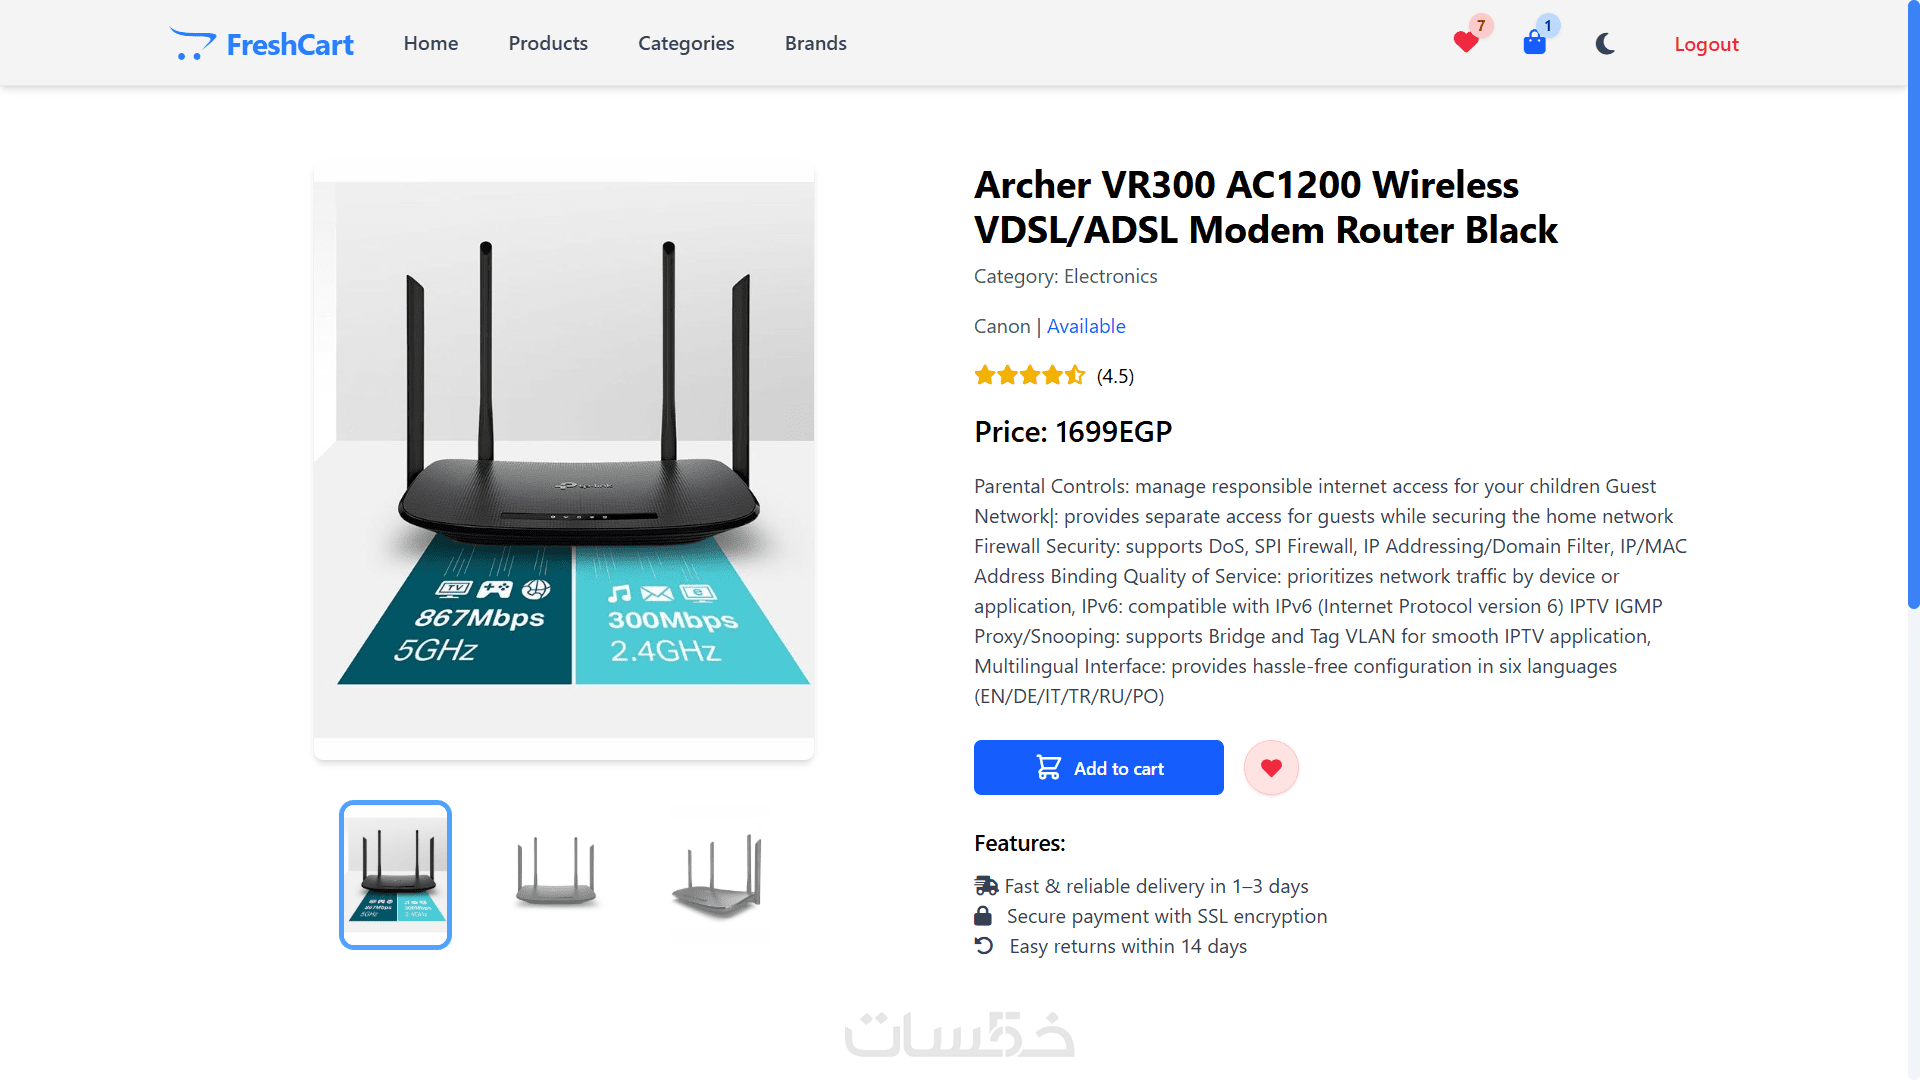Select the first router thumbnail image
This screenshot has height=1080, width=1920.
click(396, 874)
